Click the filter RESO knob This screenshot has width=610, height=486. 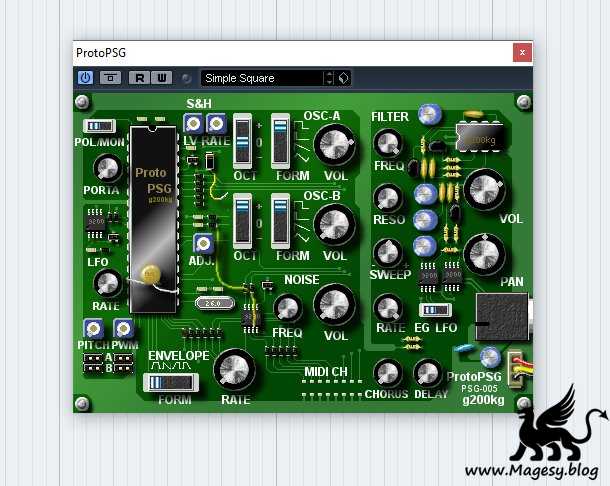coord(387,198)
